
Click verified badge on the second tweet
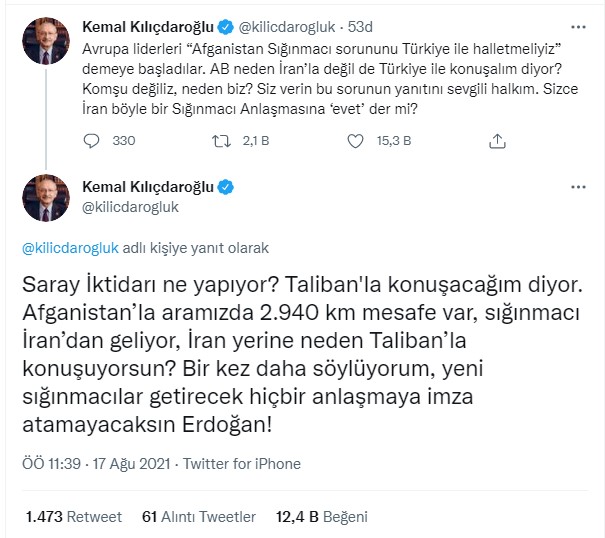227,187
